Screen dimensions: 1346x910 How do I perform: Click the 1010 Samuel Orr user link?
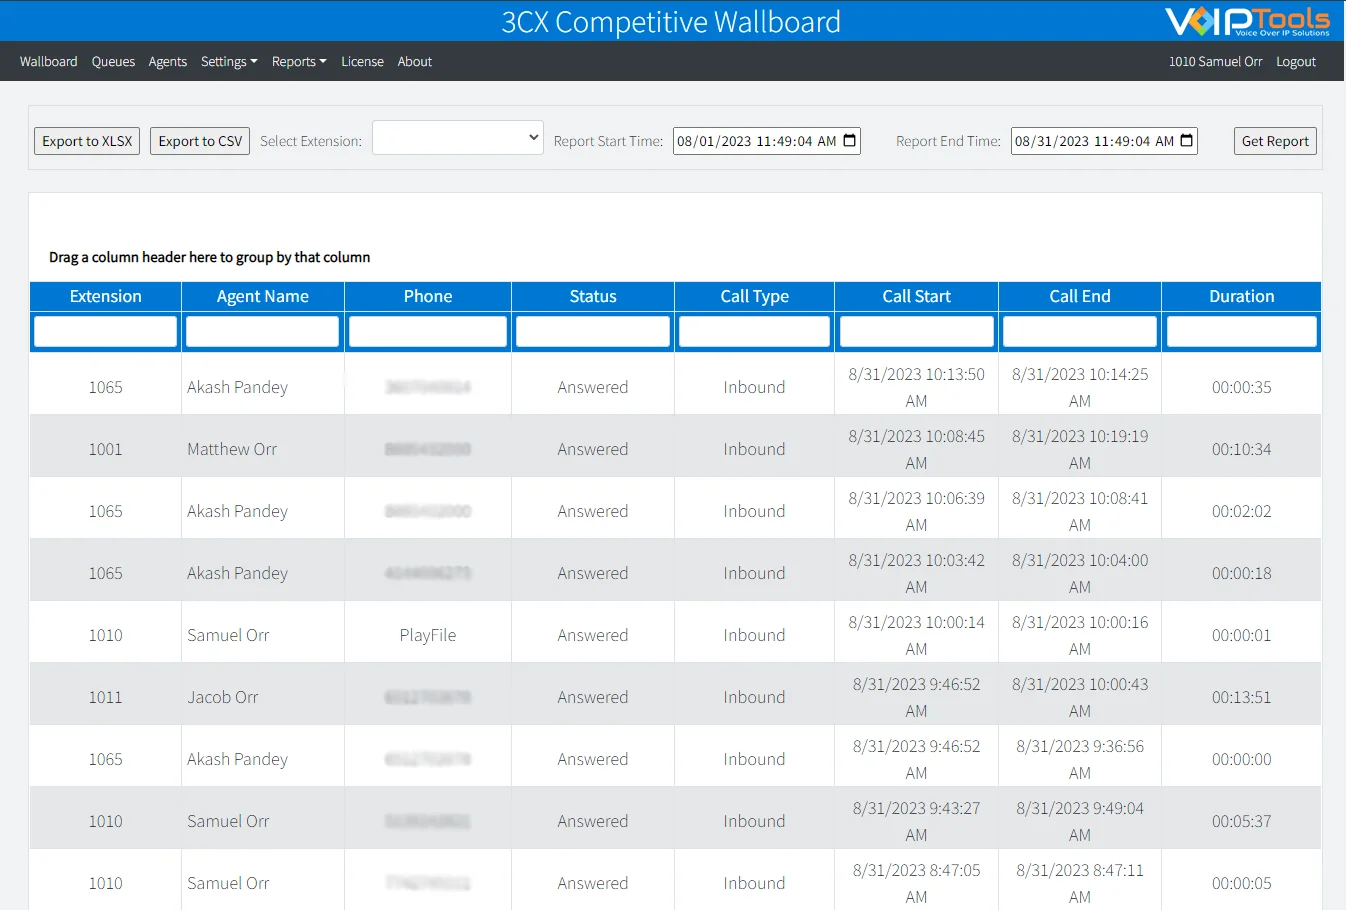click(1215, 62)
